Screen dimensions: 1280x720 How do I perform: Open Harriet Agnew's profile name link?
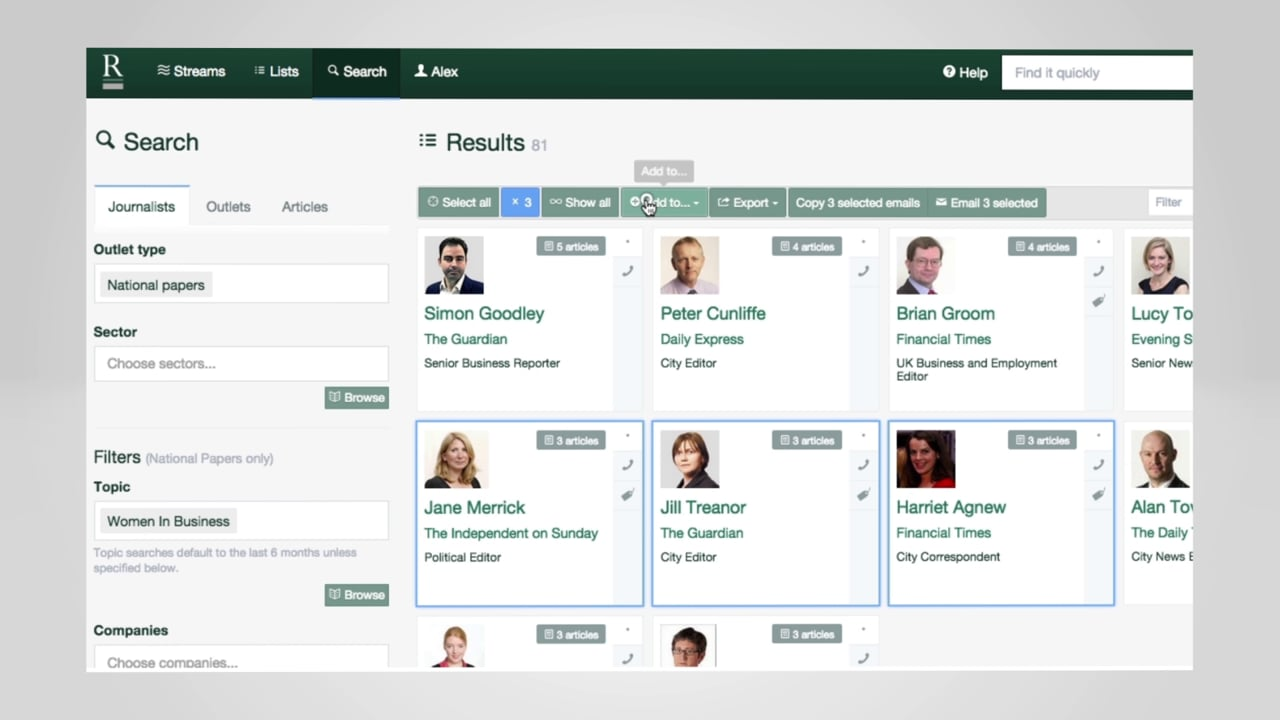pos(951,507)
